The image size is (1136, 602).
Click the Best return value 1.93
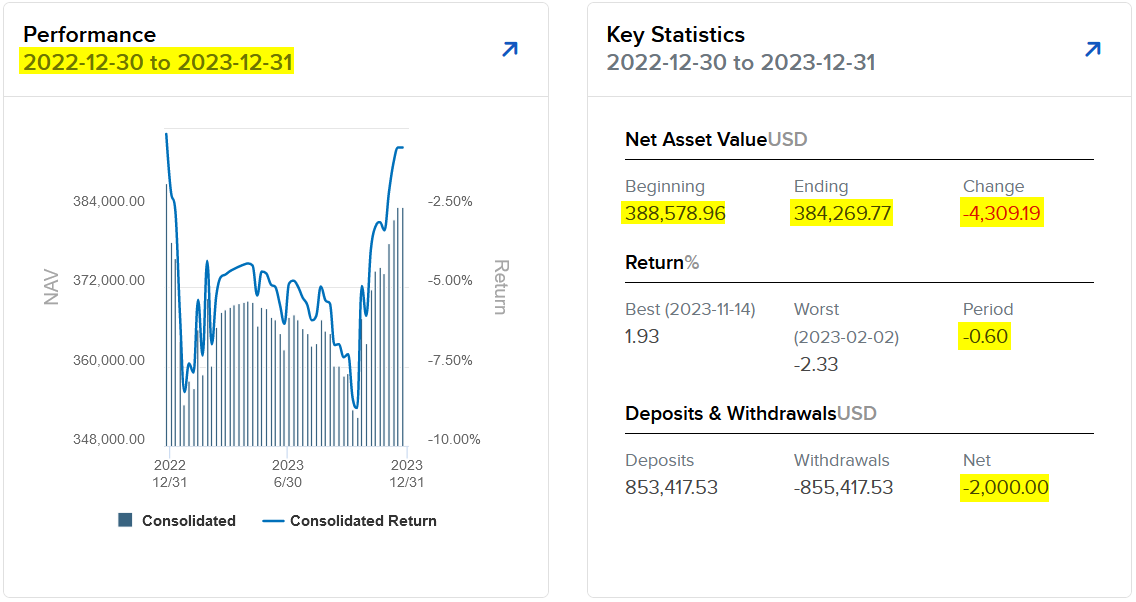pyautogui.click(x=642, y=336)
